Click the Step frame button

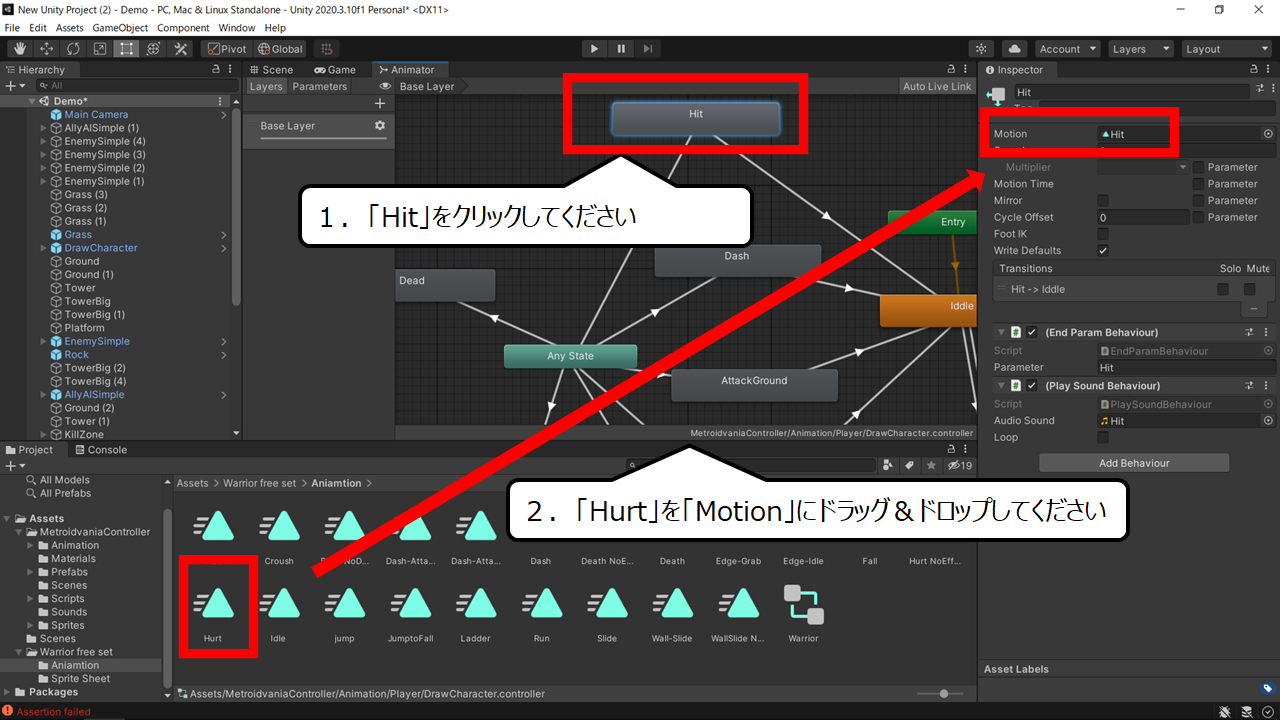point(648,48)
